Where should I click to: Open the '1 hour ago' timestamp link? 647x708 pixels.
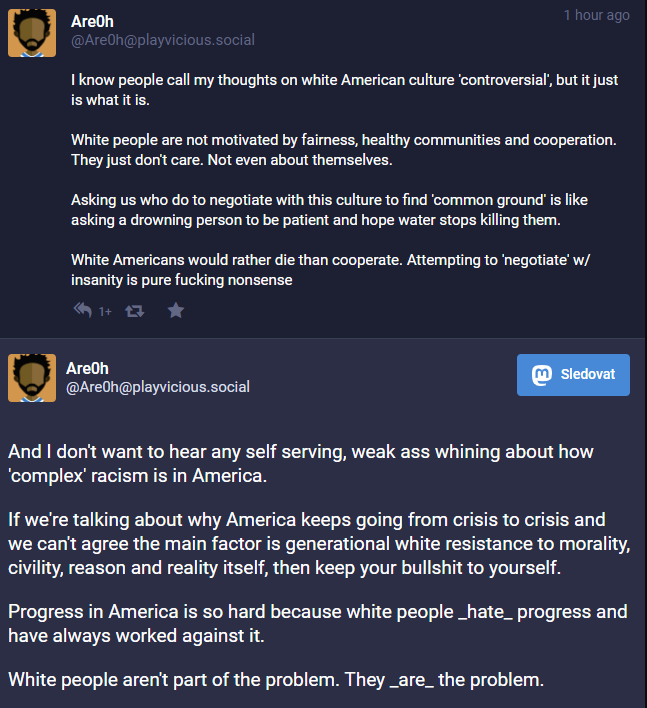tap(596, 15)
